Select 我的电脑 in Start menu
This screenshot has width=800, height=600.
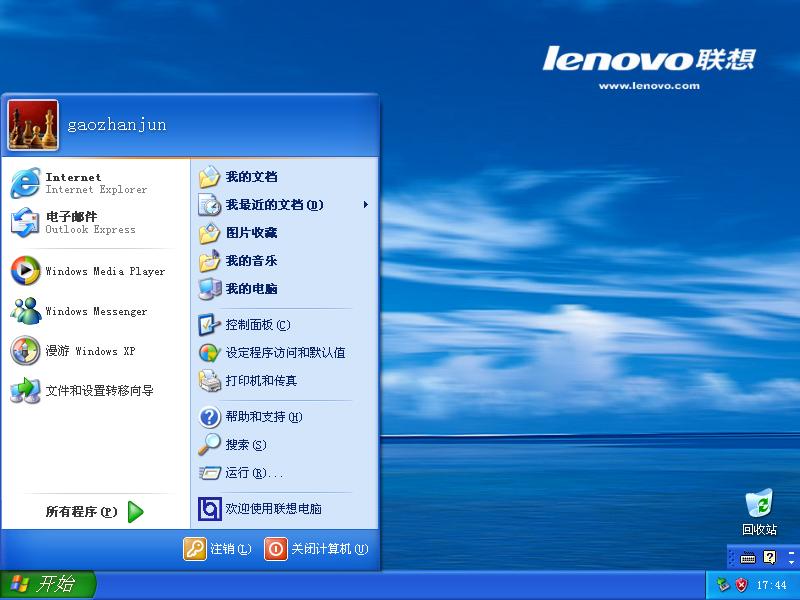click(x=250, y=289)
